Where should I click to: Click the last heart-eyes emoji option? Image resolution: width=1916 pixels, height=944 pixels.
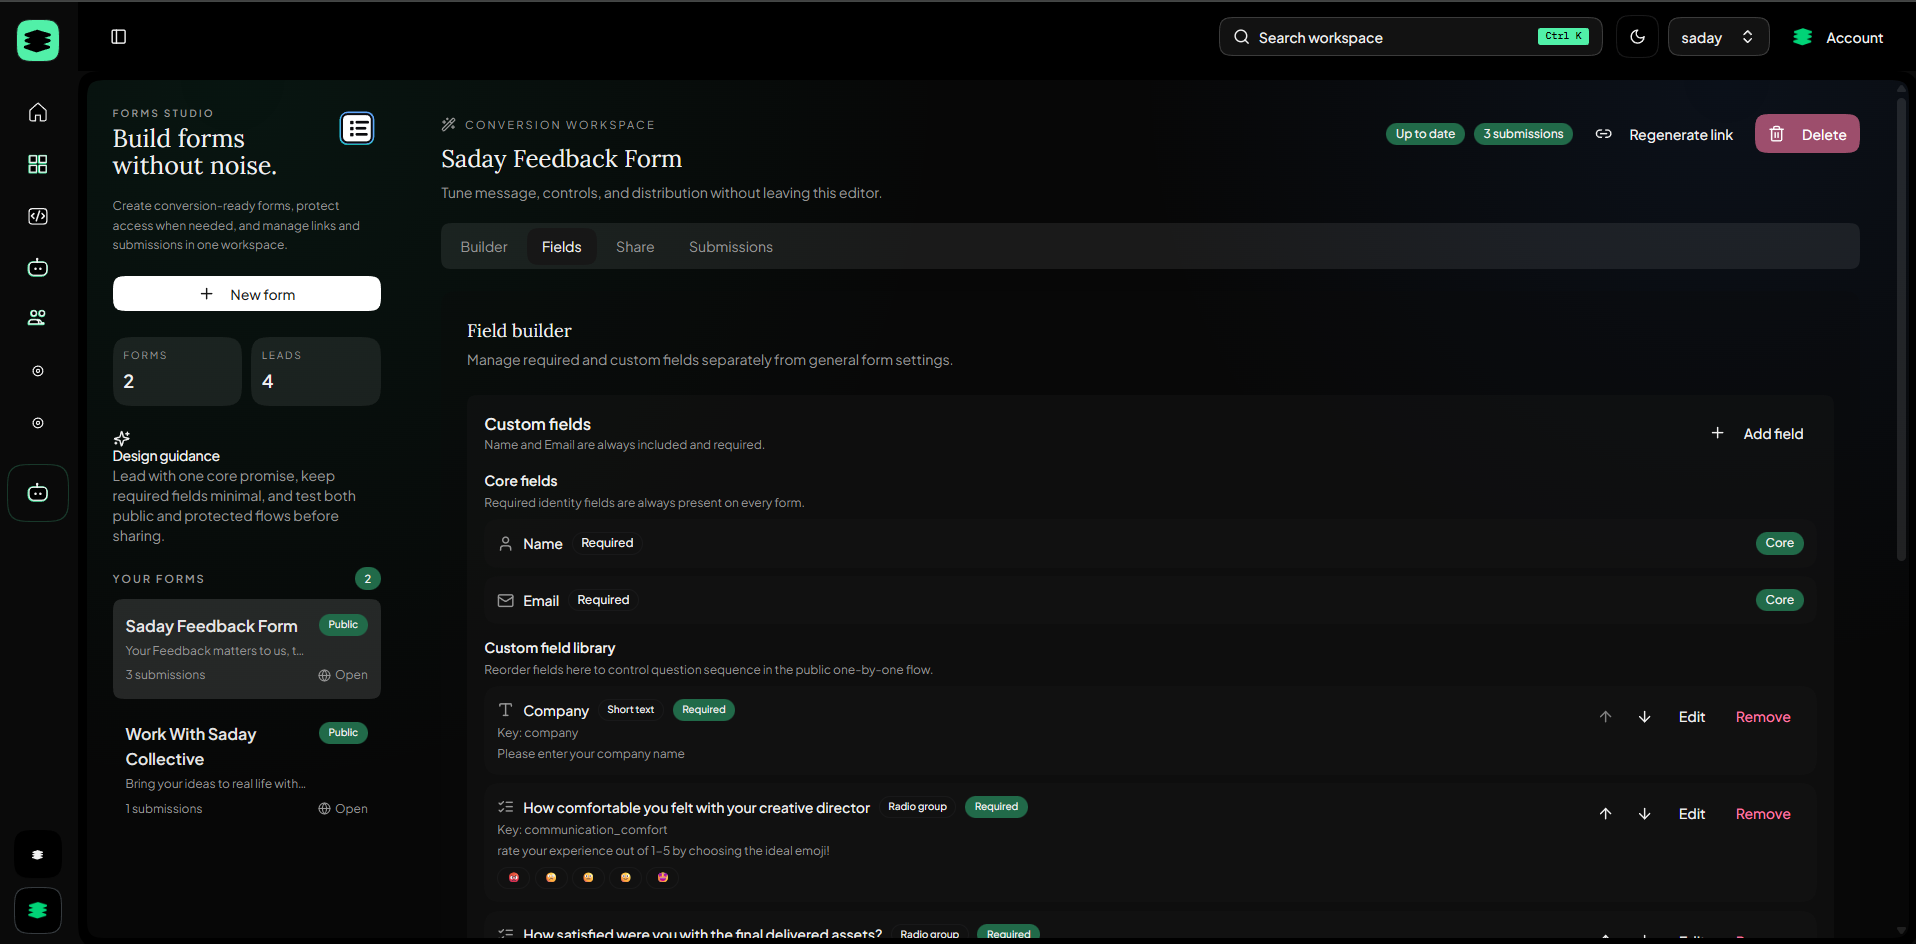(663, 877)
